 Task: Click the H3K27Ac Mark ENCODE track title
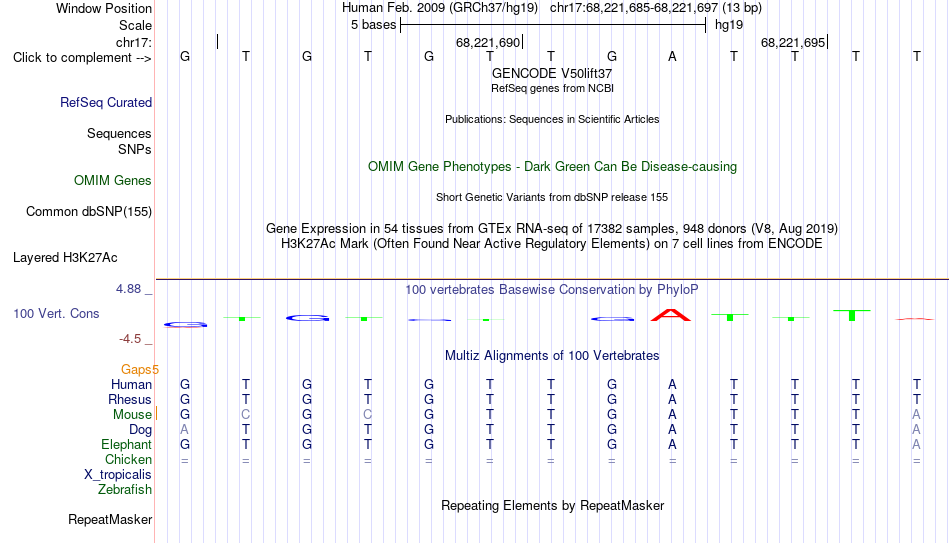tap(552, 244)
